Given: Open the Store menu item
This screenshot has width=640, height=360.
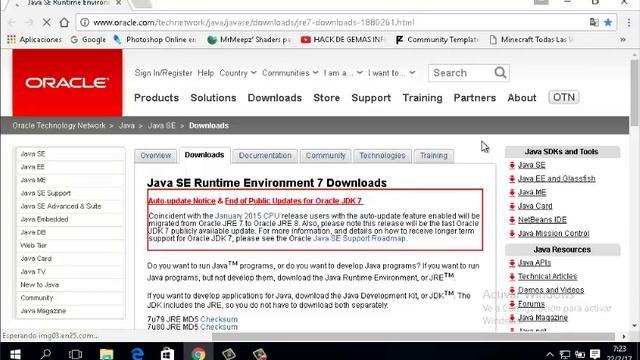Looking at the screenshot, I should (x=327, y=98).
